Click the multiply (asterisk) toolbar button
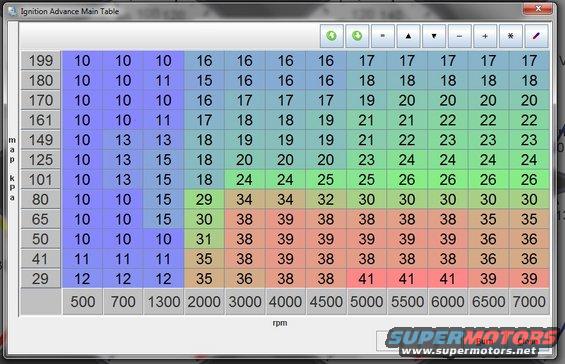The height and width of the screenshot is (364, 565). [x=511, y=36]
